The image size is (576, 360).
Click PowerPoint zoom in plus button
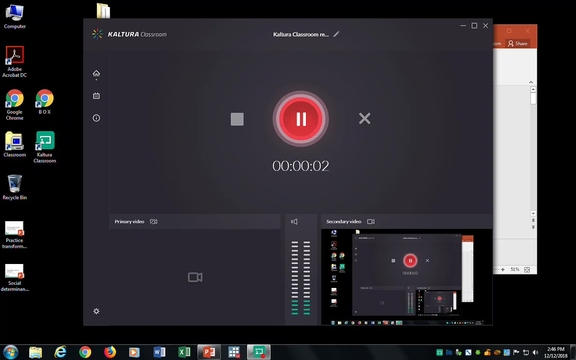tap(503, 270)
